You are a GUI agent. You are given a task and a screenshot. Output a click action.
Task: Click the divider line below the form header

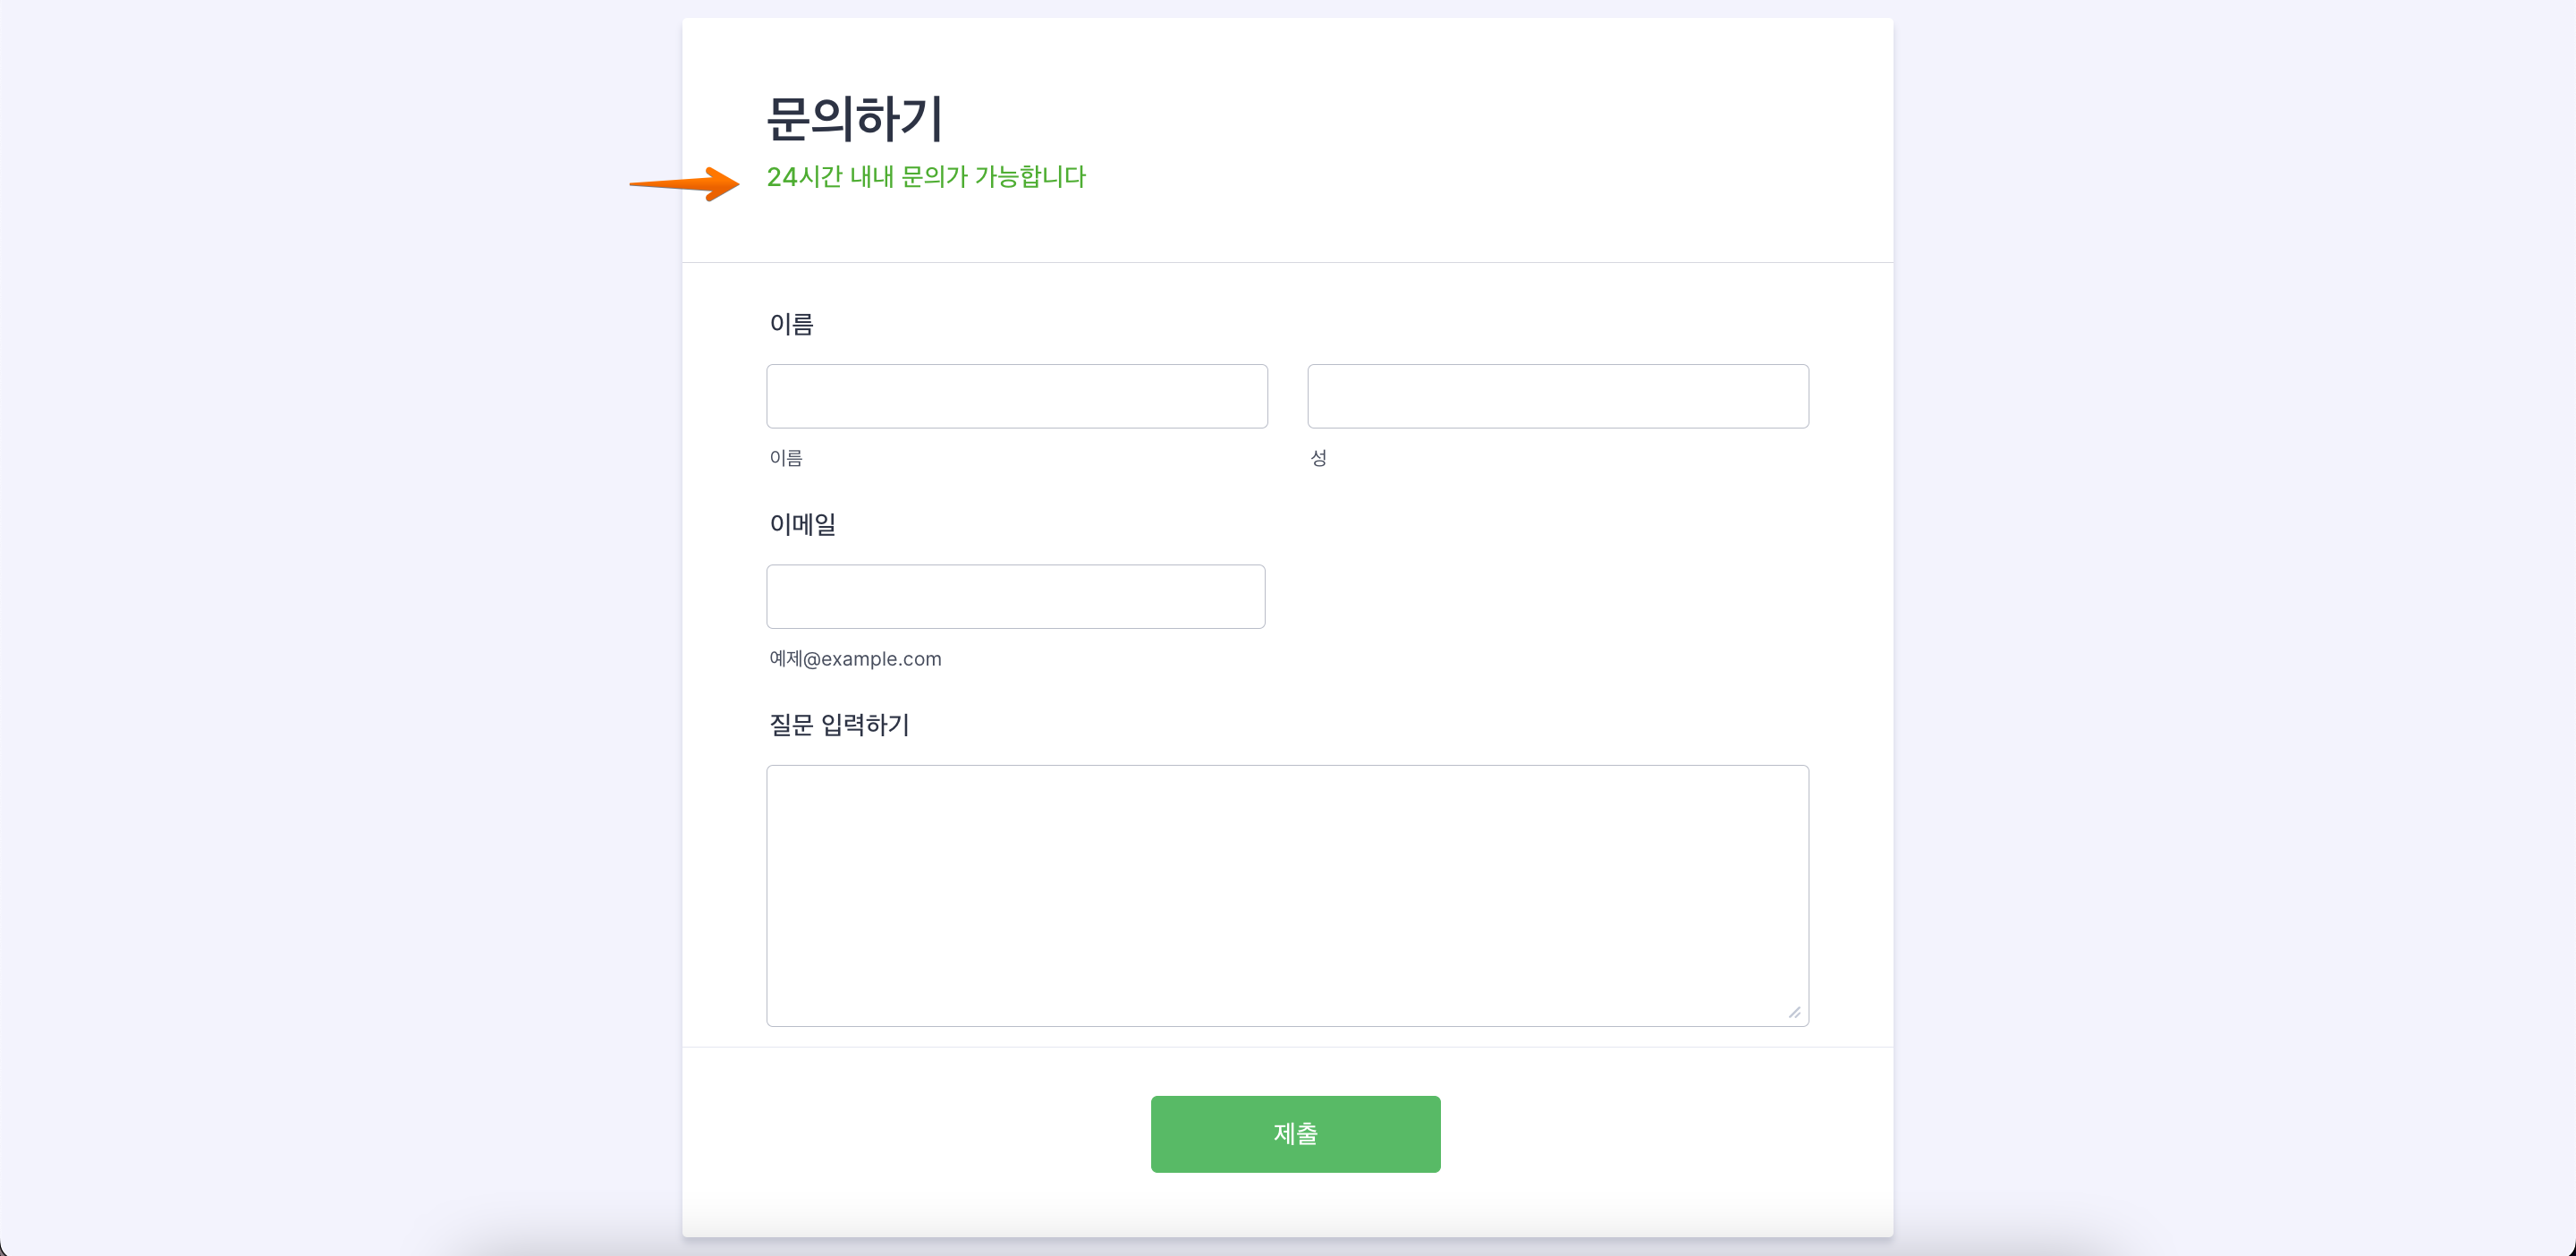pos(1287,263)
